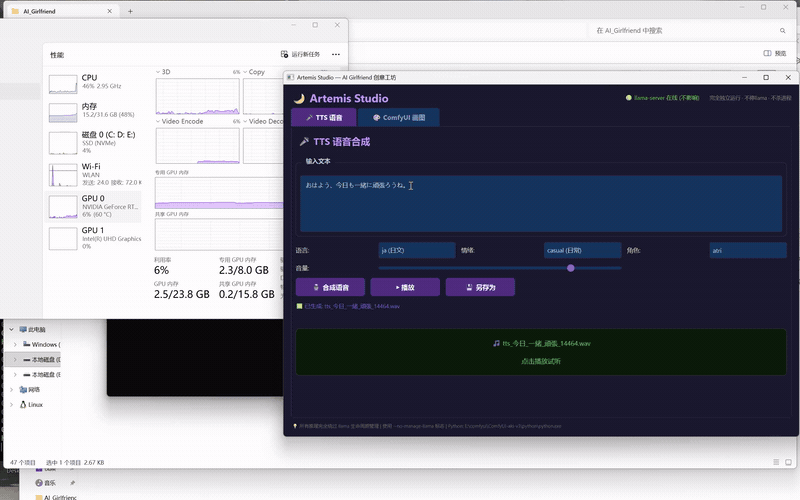Click the folder icon on the AI_Girlfriend Explorer tab

pos(15,11)
